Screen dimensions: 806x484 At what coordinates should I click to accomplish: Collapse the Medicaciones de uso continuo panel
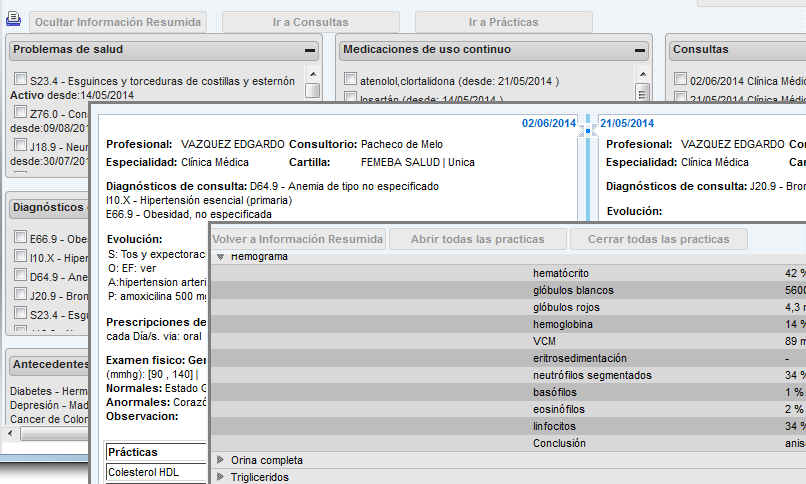click(x=639, y=50)
